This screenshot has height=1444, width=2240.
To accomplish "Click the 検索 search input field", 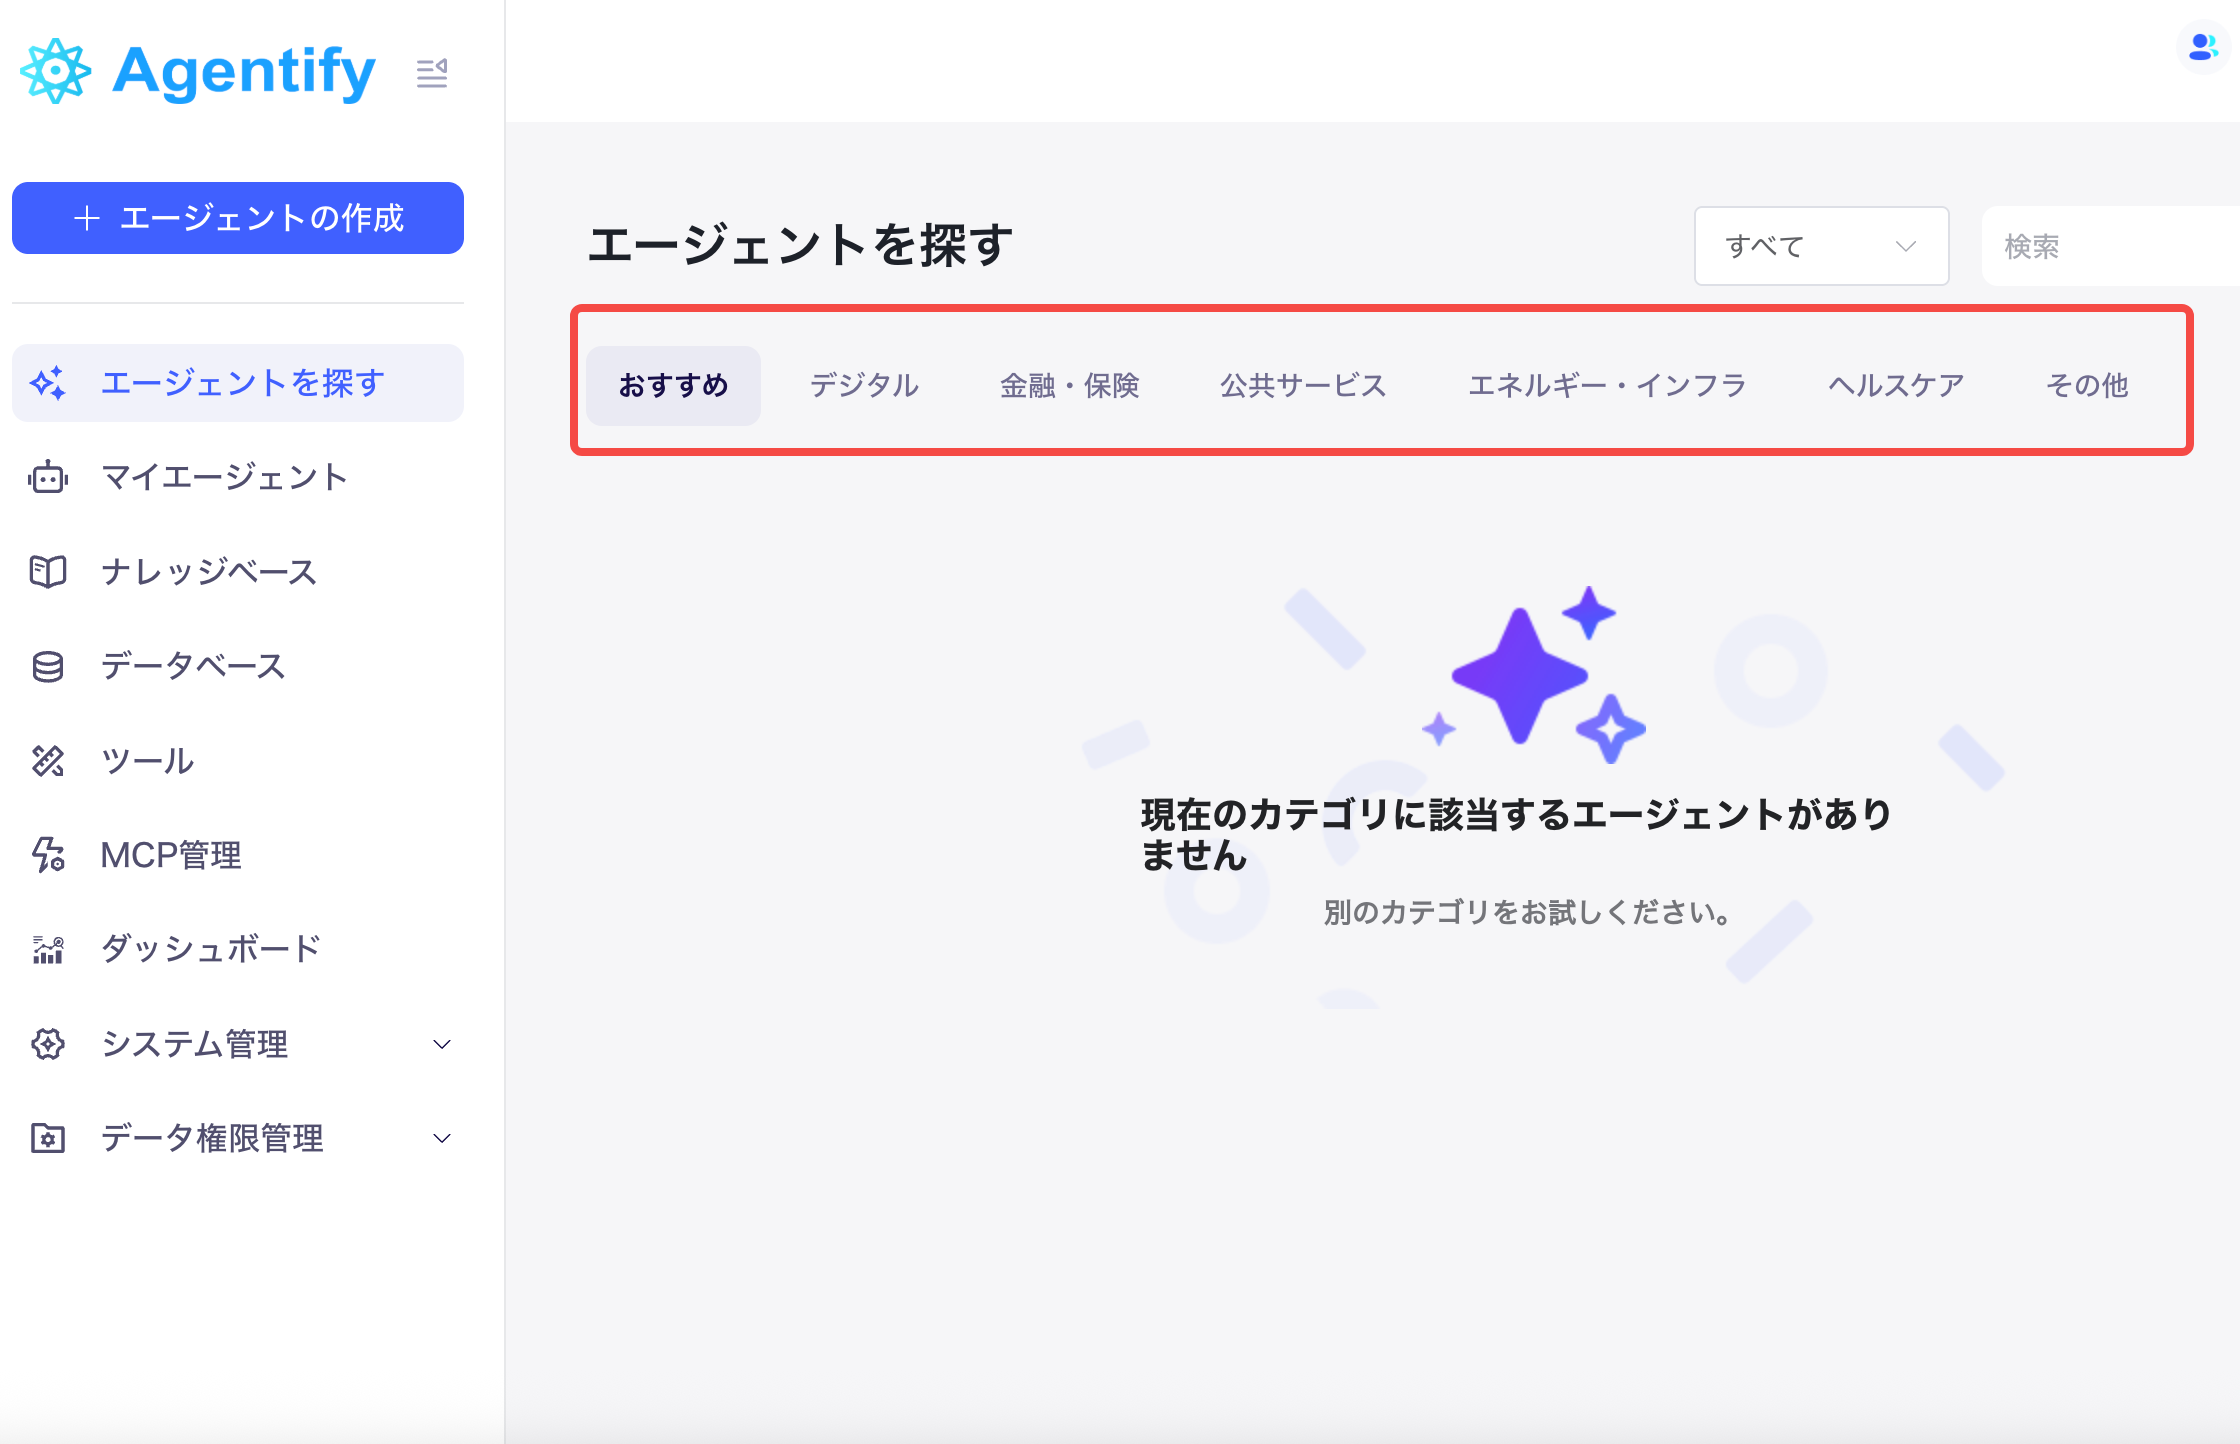I will point(2110,246).
